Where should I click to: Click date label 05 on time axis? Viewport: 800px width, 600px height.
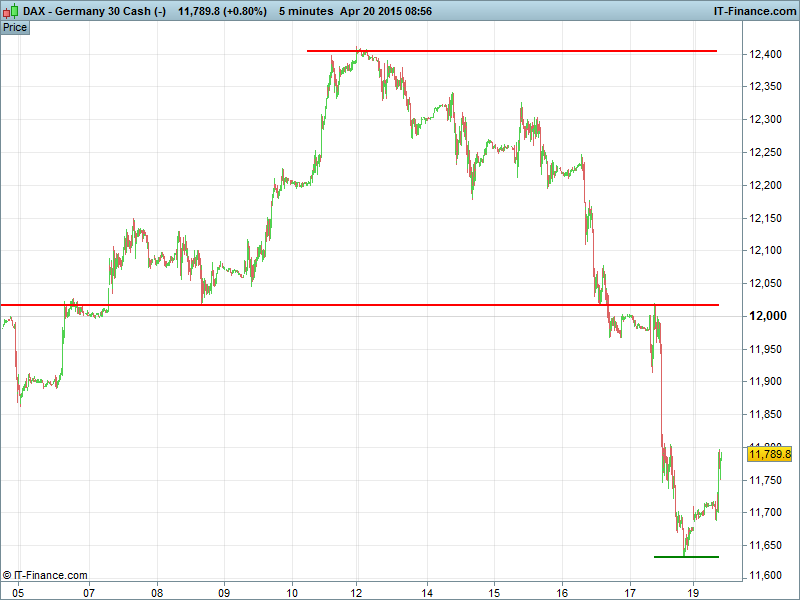pos(17,591)
